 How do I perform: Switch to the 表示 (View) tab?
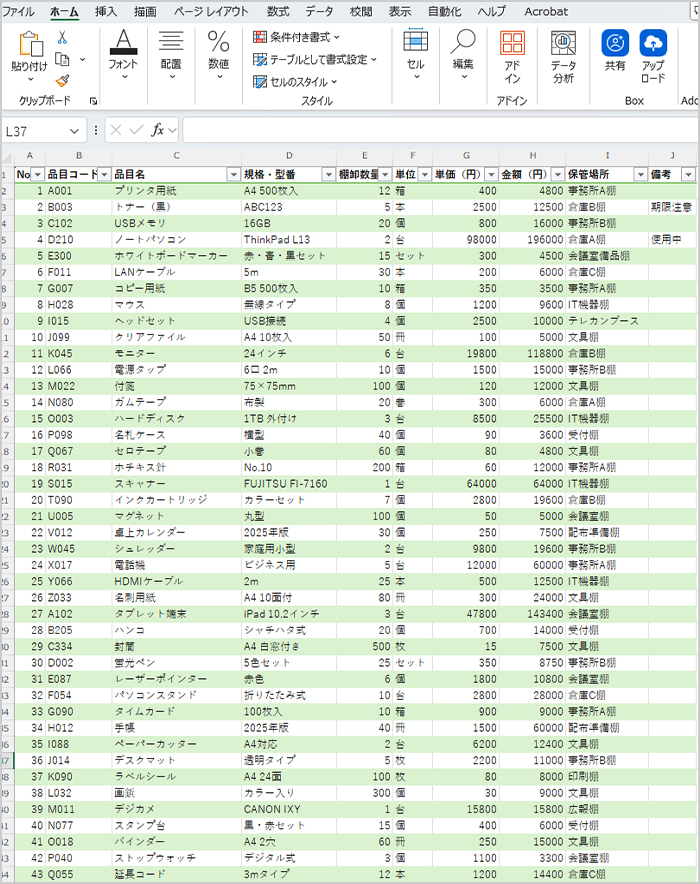pyautogui.click(x=400, y=11)
